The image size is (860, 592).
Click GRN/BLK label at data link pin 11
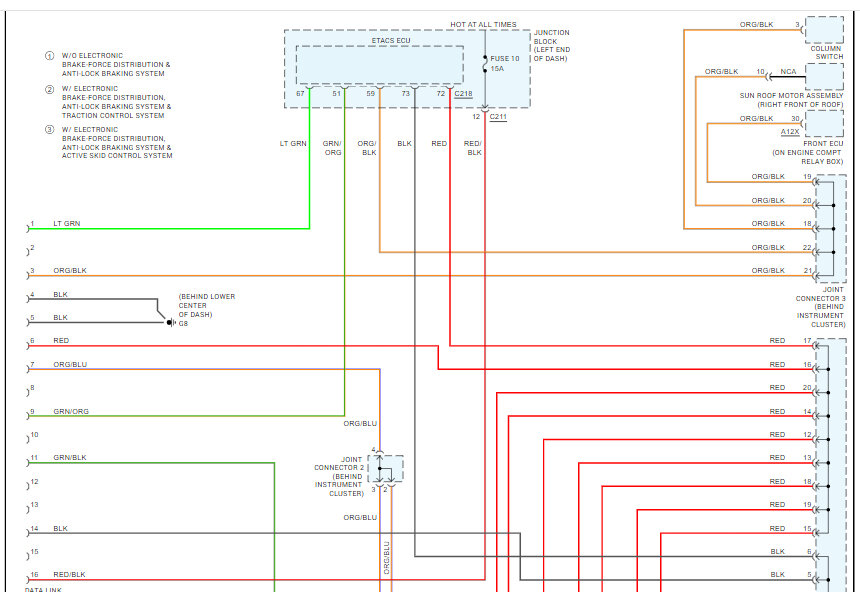[x=70, y=458]
